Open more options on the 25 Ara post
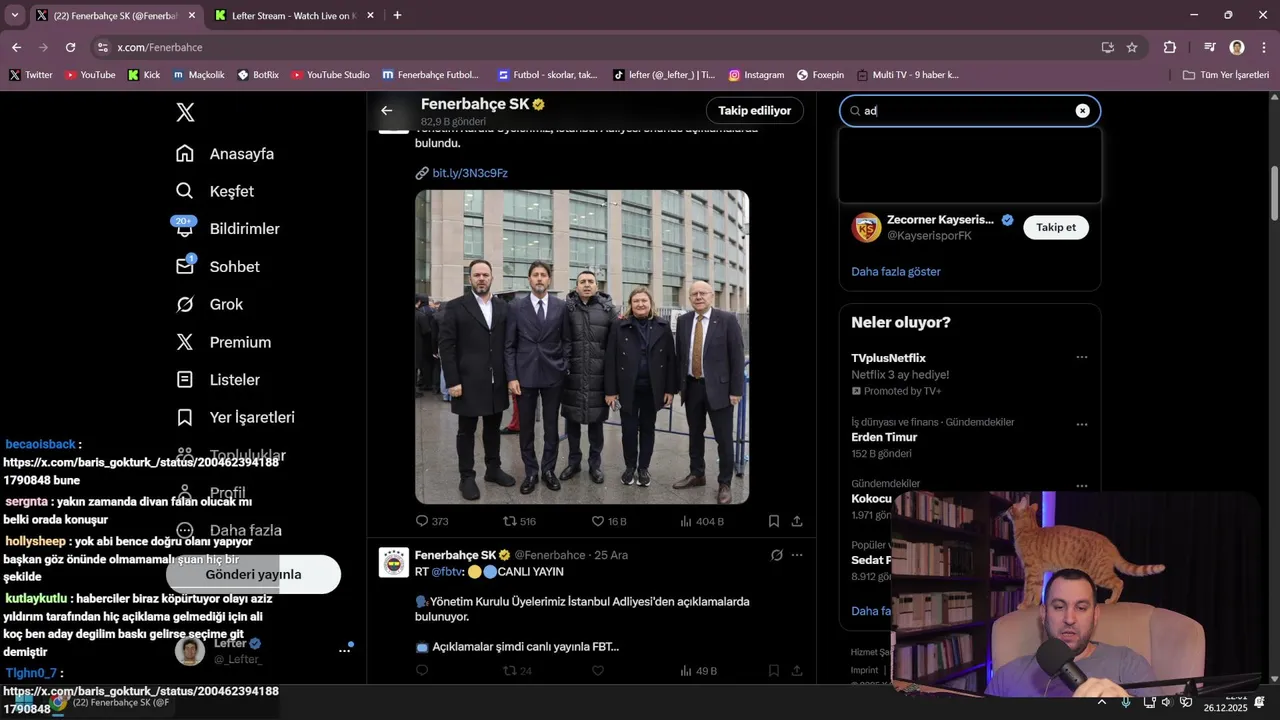 click(x=797, y=555)
